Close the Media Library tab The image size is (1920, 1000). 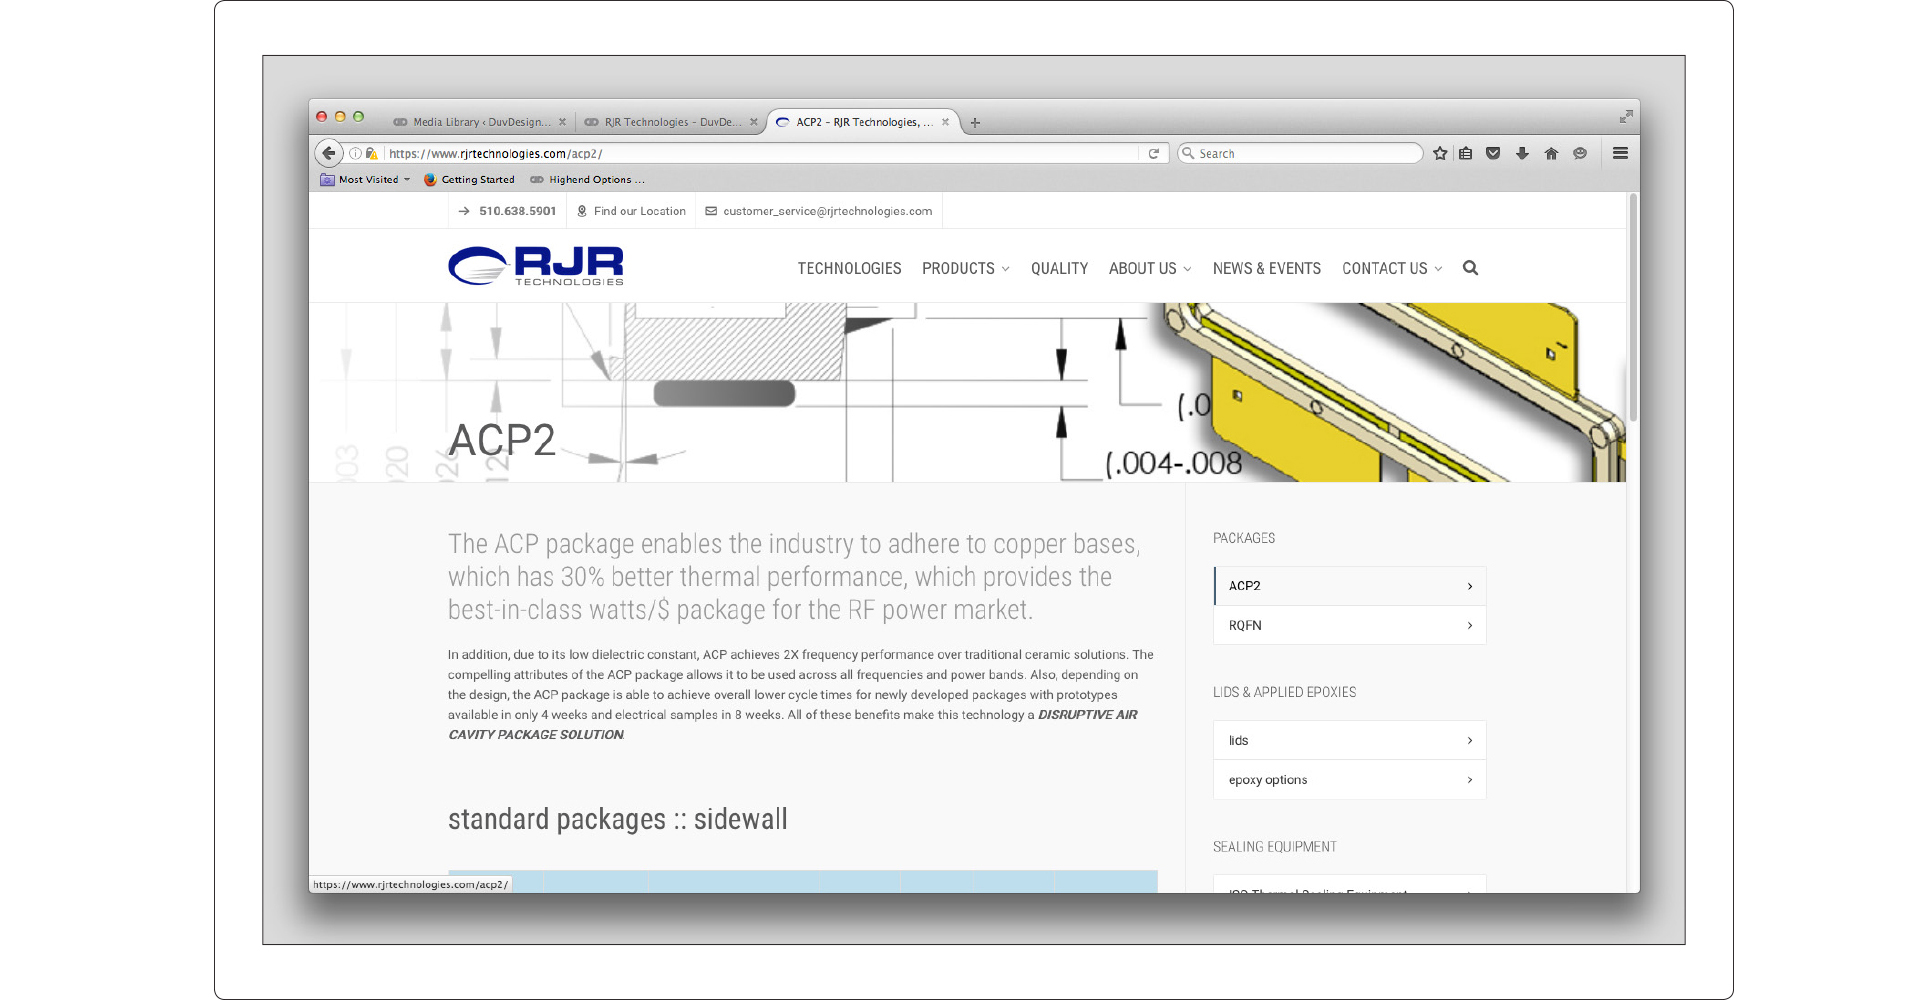562,122
